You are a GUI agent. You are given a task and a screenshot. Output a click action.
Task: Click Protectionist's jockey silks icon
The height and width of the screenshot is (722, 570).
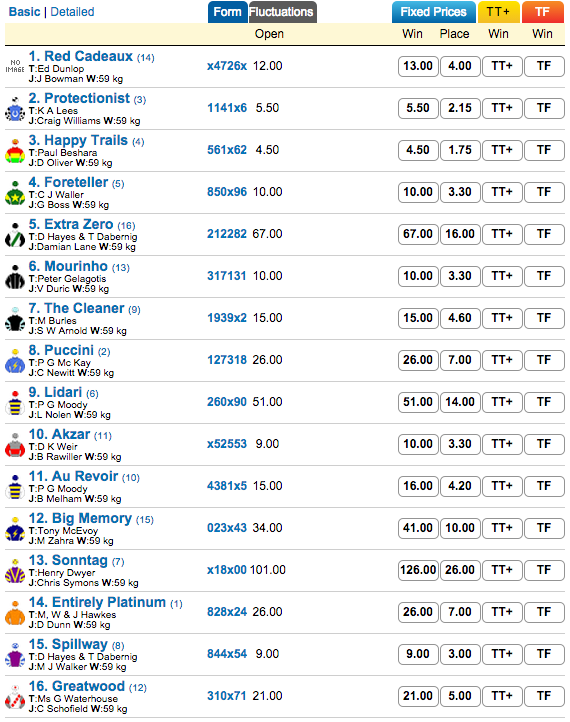(15, 110)
